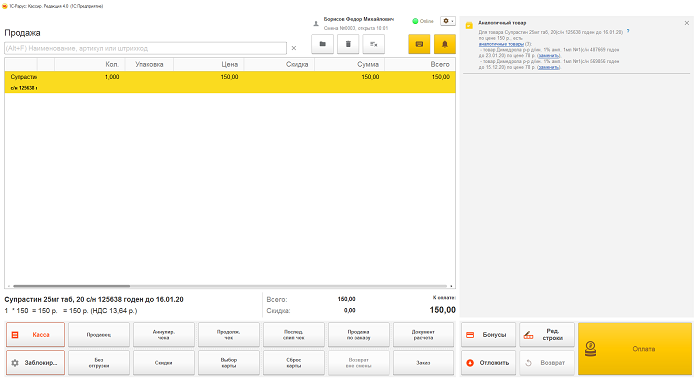Viewport: 700px width, 379px height.
Task: Open the gear settings dropdown
Action: point(448,21)
